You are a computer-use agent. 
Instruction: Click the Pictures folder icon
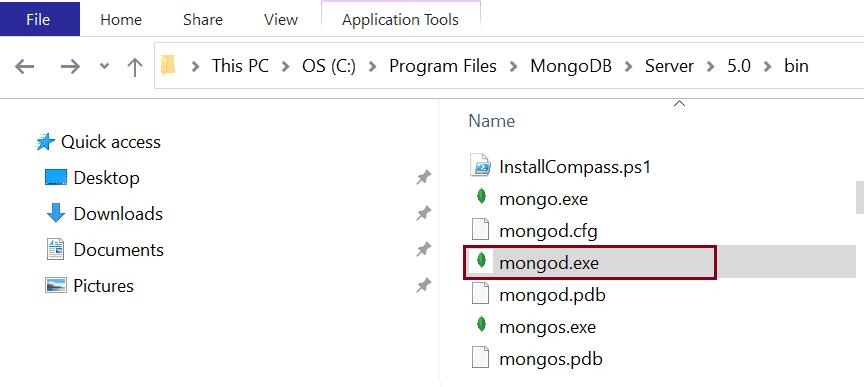tap(56, 285)
